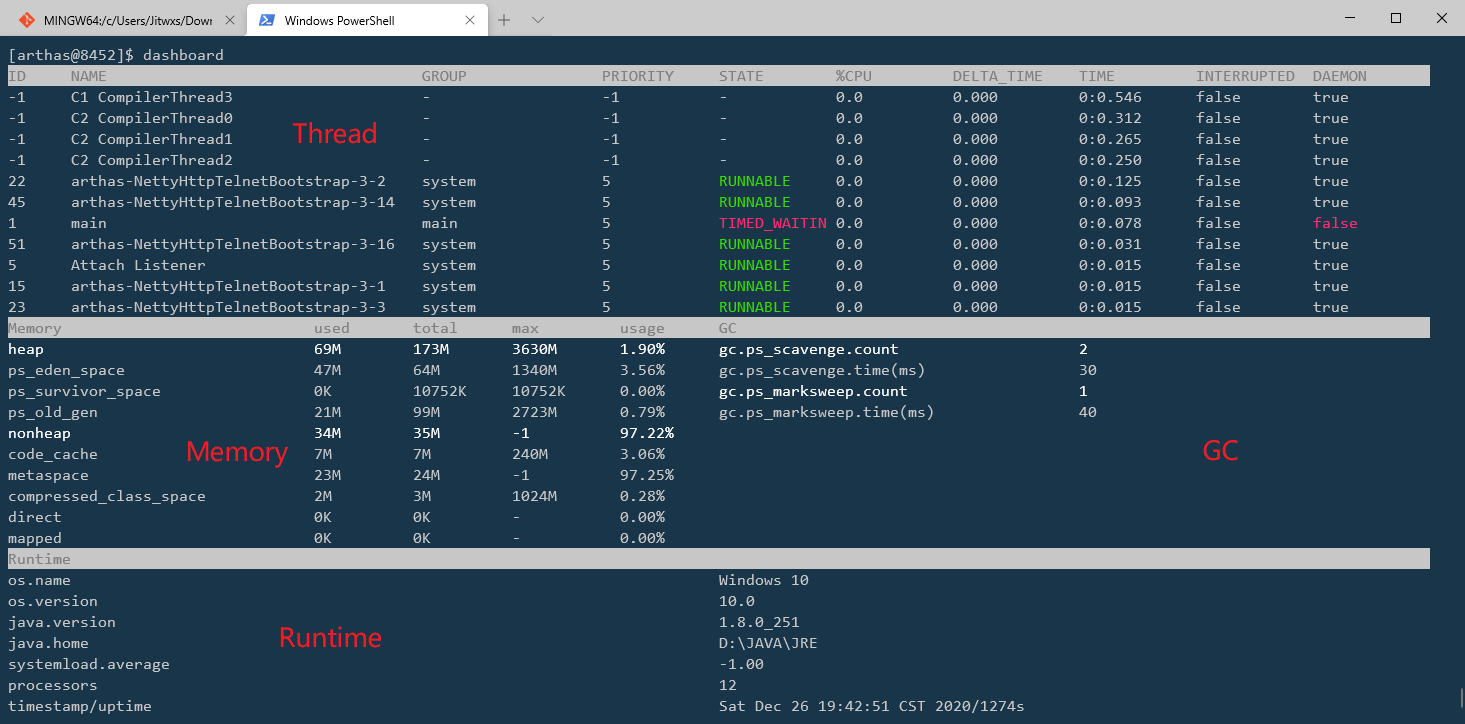Click the STATE column header in the thread table

[740, 76]
